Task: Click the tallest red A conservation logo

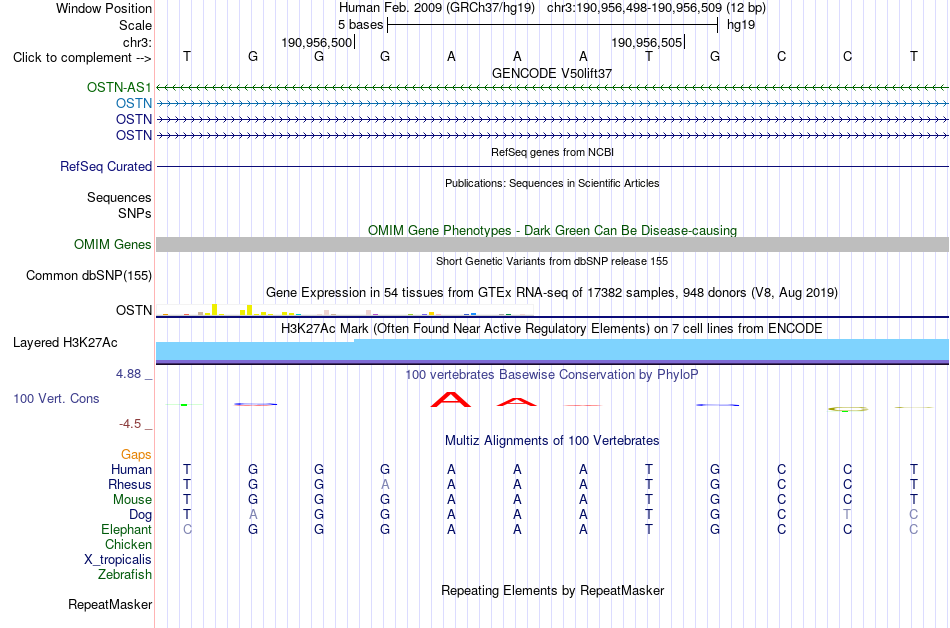Action: [451, 400]
